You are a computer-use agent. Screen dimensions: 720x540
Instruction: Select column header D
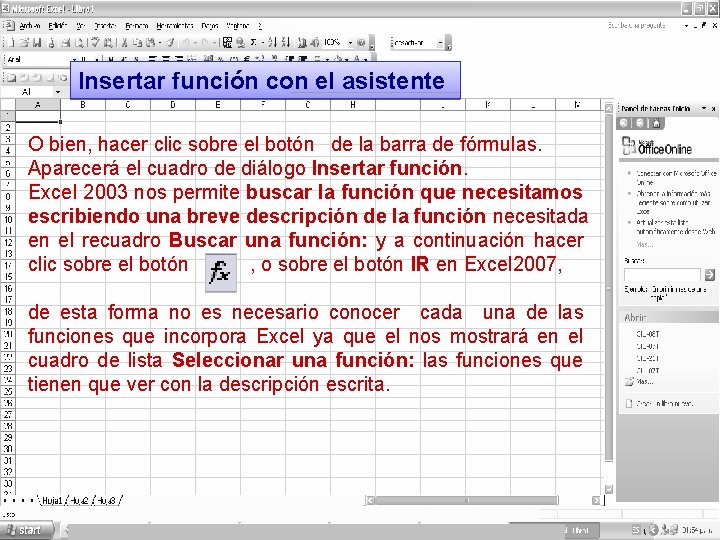point(173,105)
